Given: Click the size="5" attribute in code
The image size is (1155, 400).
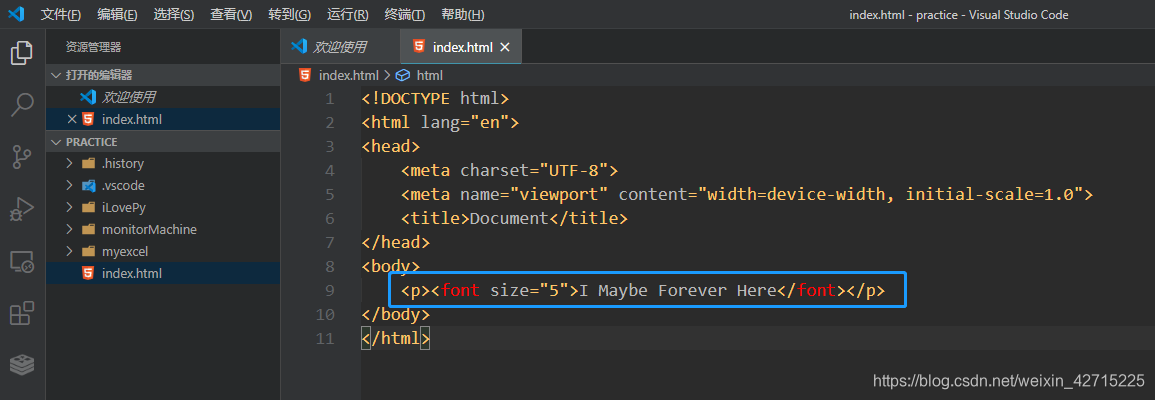Looking at the screenshot, I should click(x=529, y=290).
